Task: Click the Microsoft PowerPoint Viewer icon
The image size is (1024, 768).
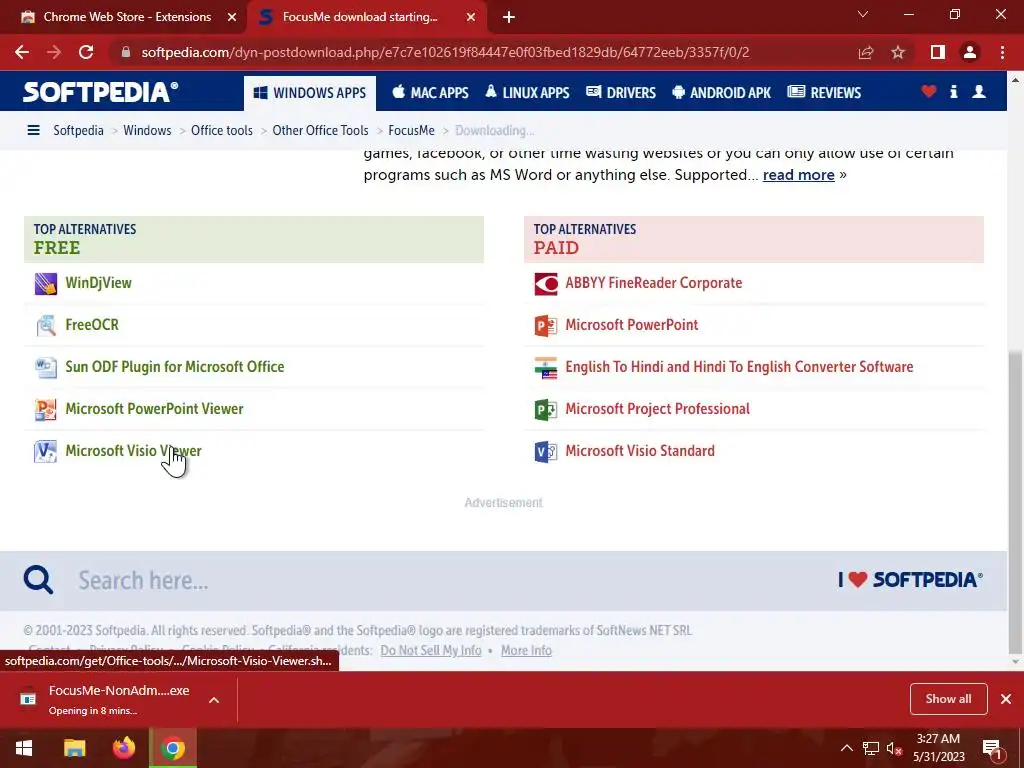Action: 46,409
